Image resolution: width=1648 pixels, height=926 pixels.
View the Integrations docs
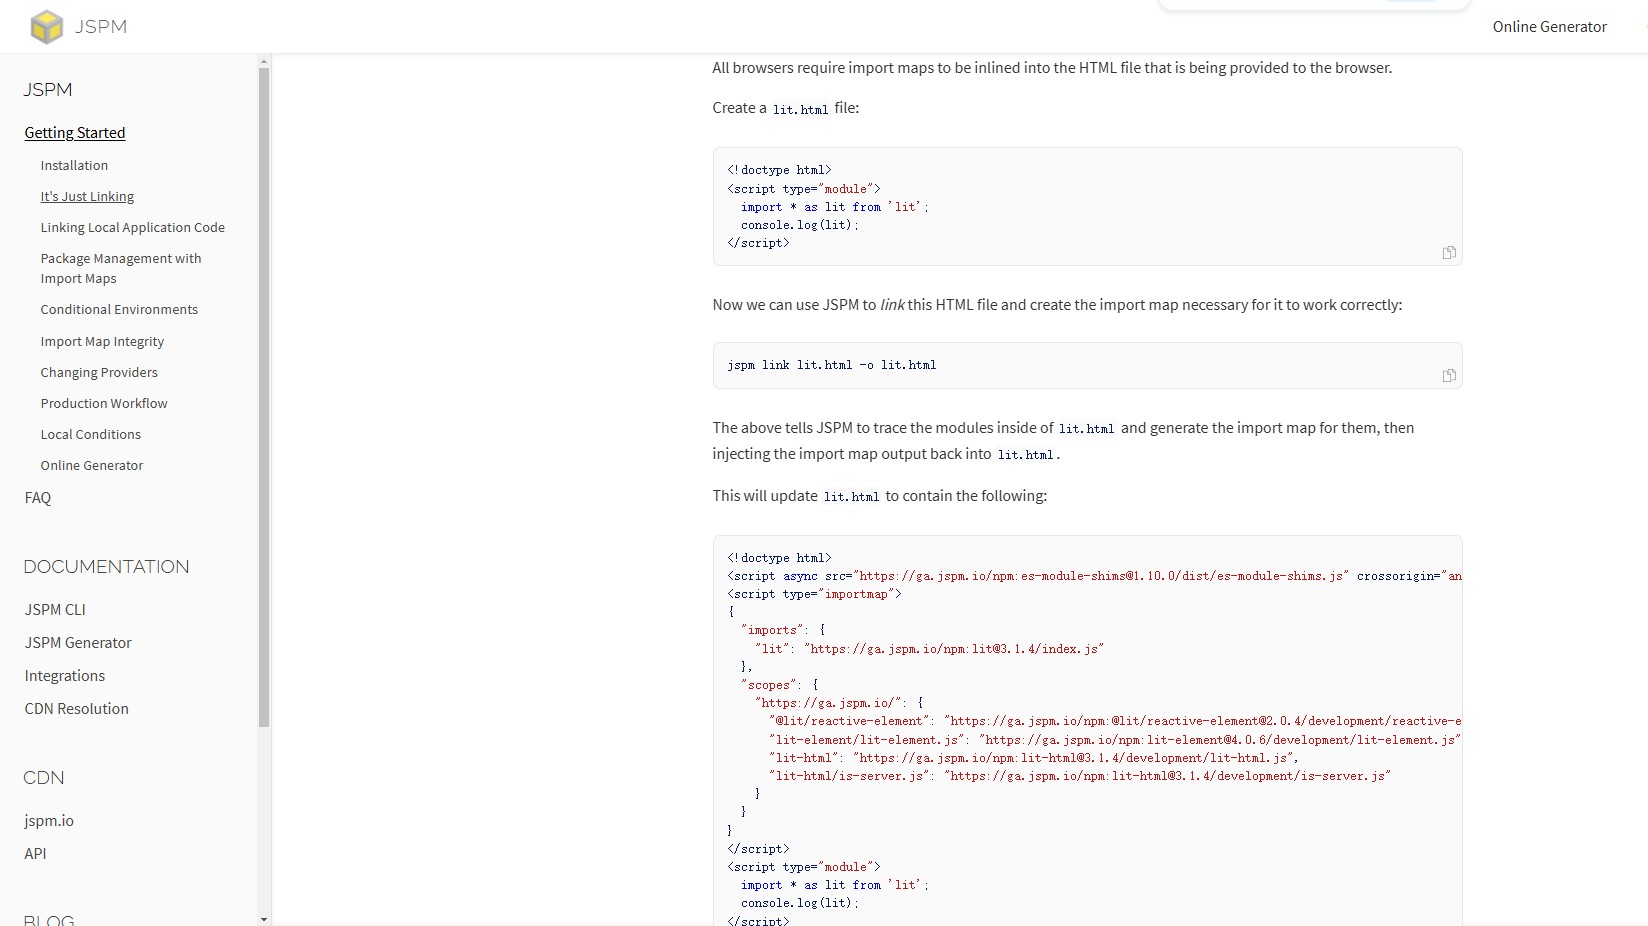pos(65,676)
